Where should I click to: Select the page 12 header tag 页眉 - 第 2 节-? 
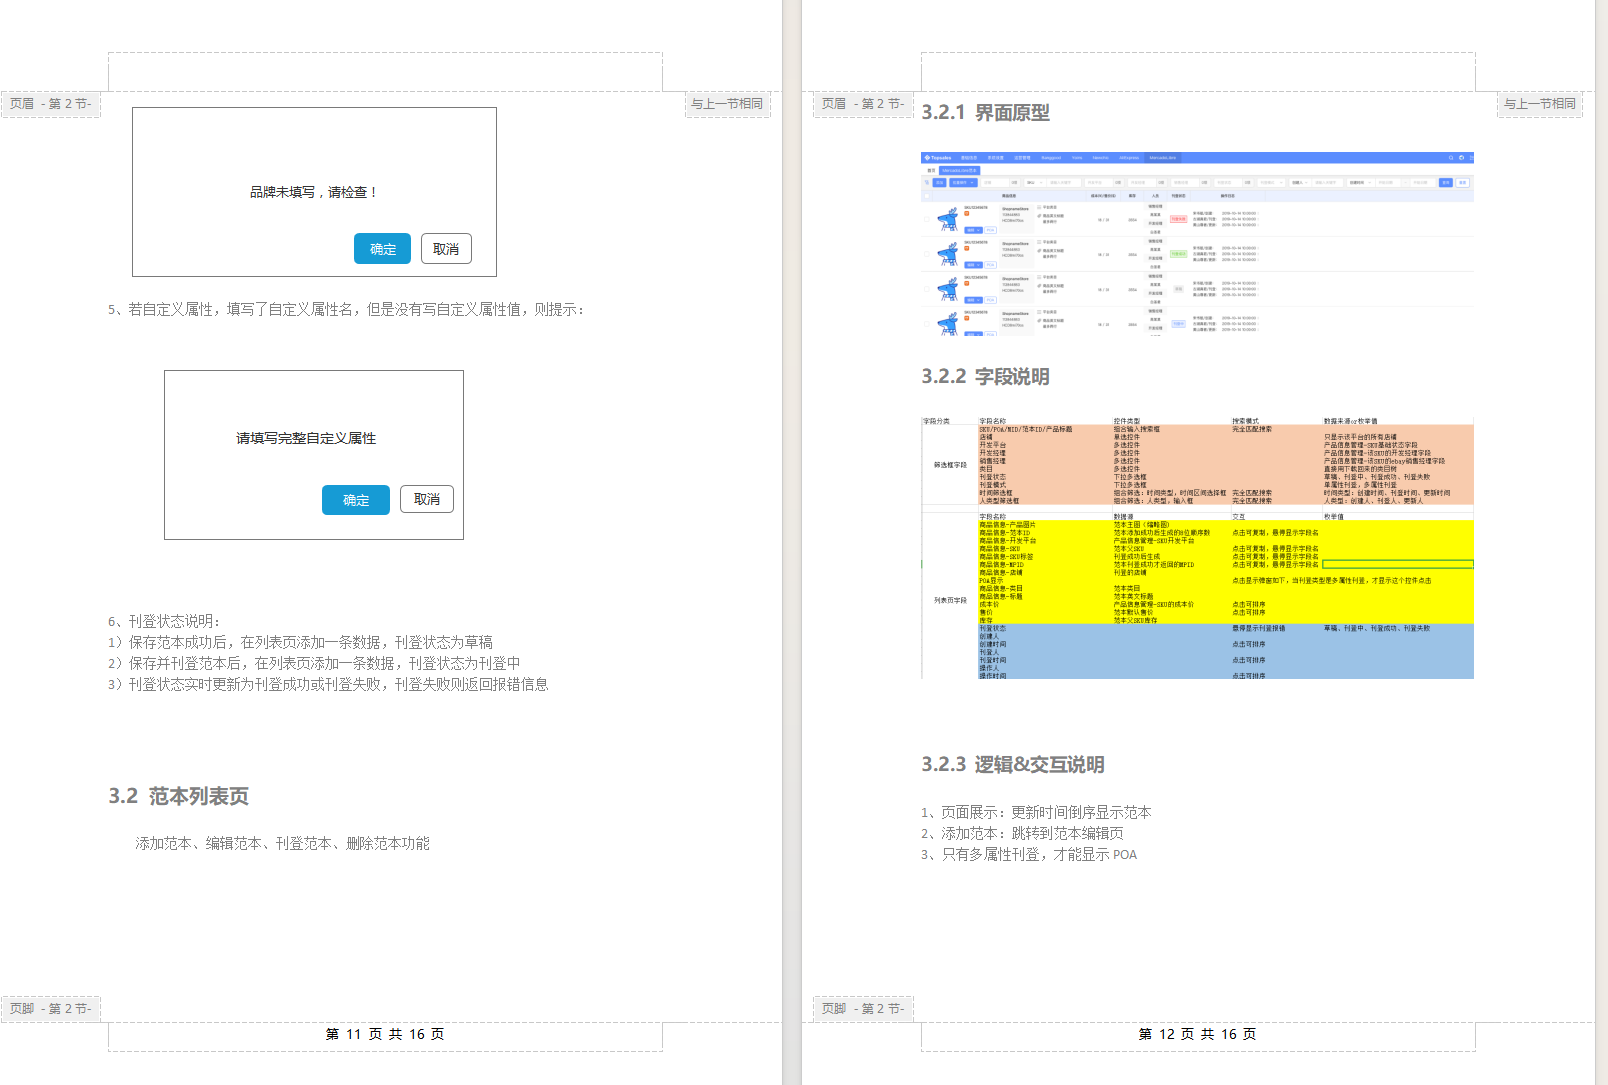pyautogui.click(x=863, y=104)
